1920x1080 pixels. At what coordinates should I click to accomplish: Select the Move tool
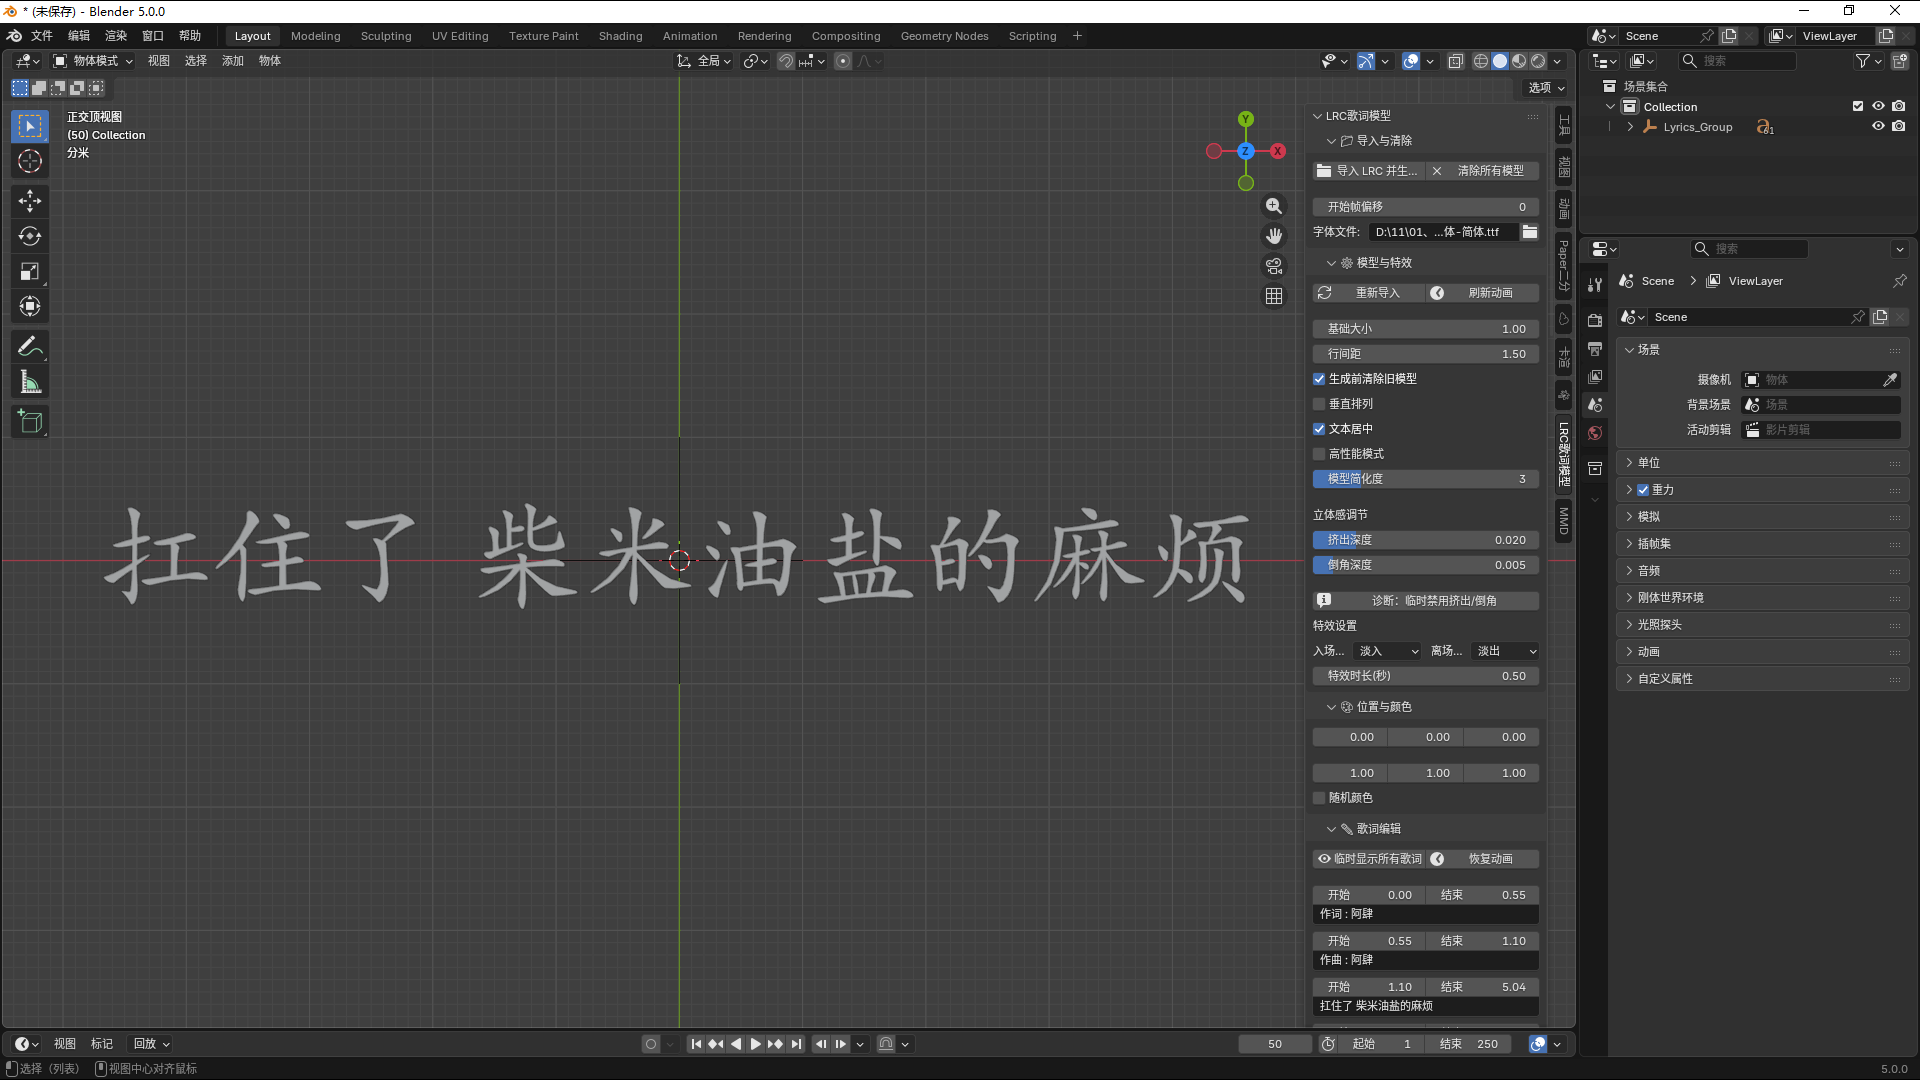point(30,201)
